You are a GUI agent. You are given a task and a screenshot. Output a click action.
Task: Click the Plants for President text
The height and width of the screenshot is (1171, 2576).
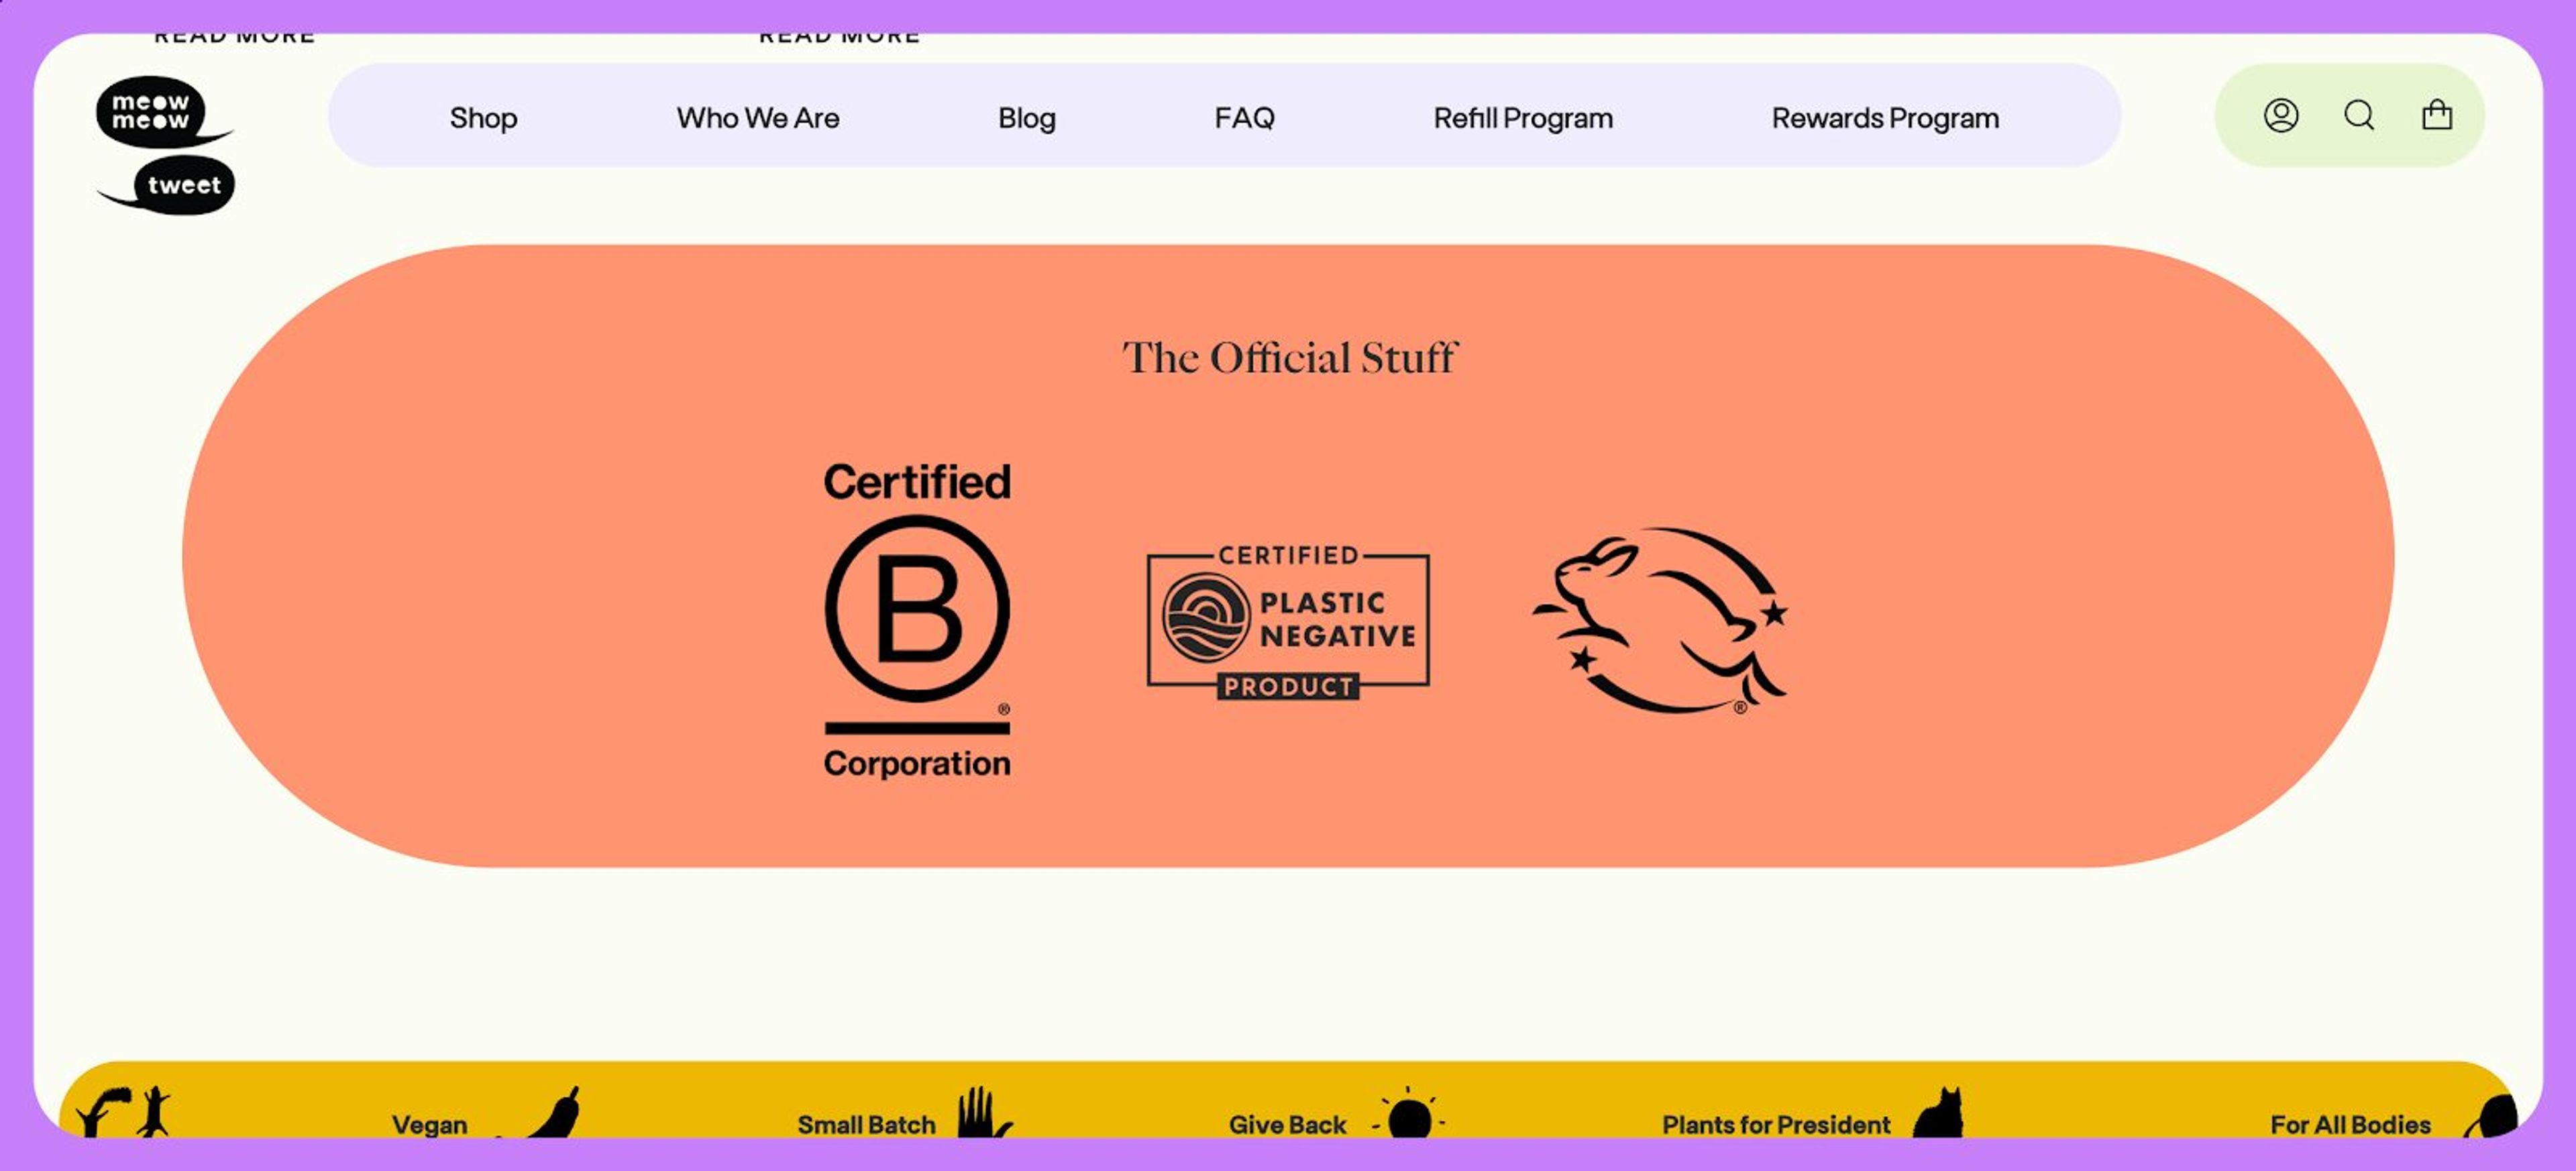(1775, 1124)
